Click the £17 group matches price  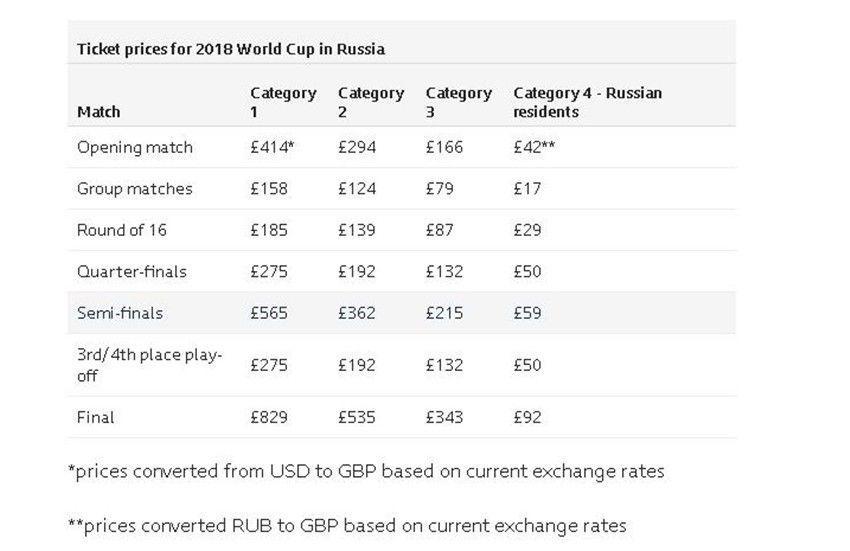pyautogui.click(x=527, y=189)
